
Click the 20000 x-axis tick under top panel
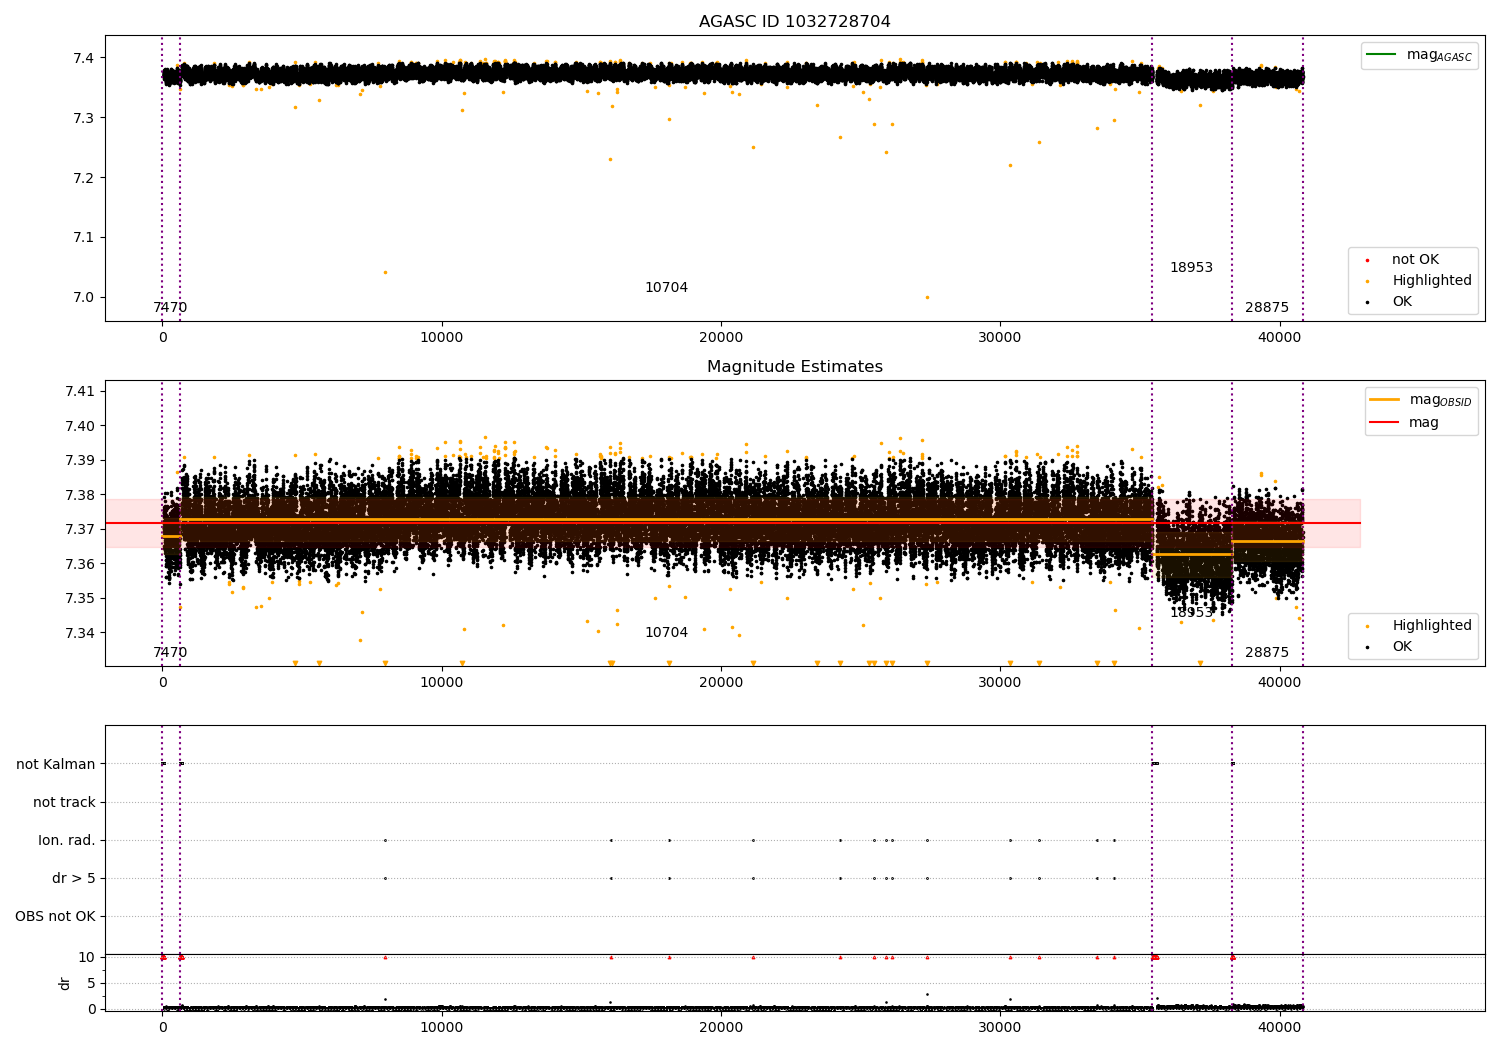click(x=720, y=338)
